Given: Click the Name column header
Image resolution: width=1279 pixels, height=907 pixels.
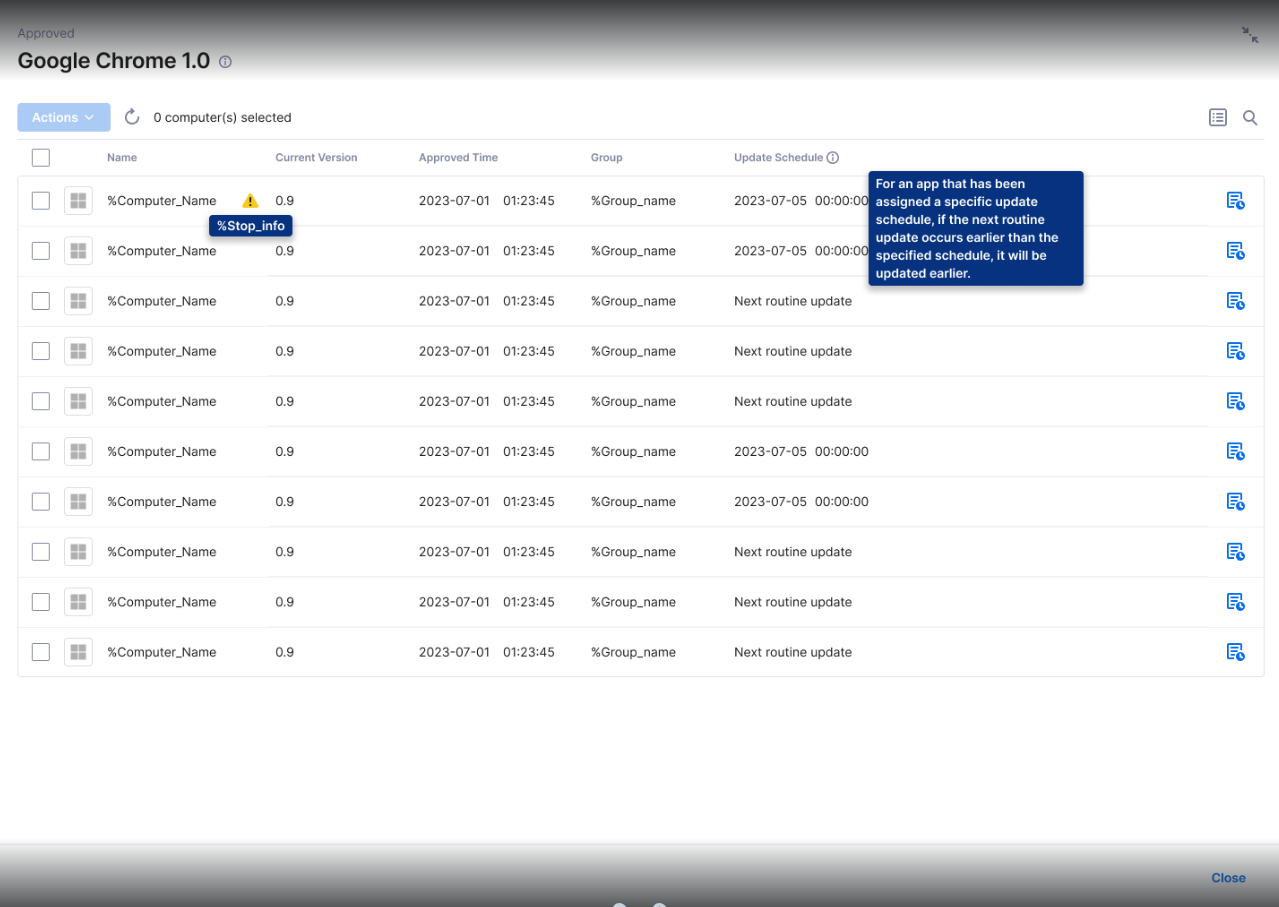Looking at the screenshot, I should coord(122,158).
